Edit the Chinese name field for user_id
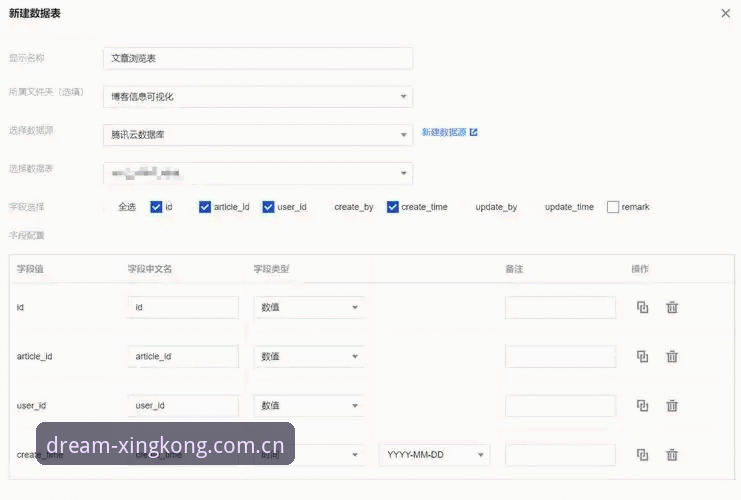The height and width of the screenshot is (500, 741). point(183,405)
